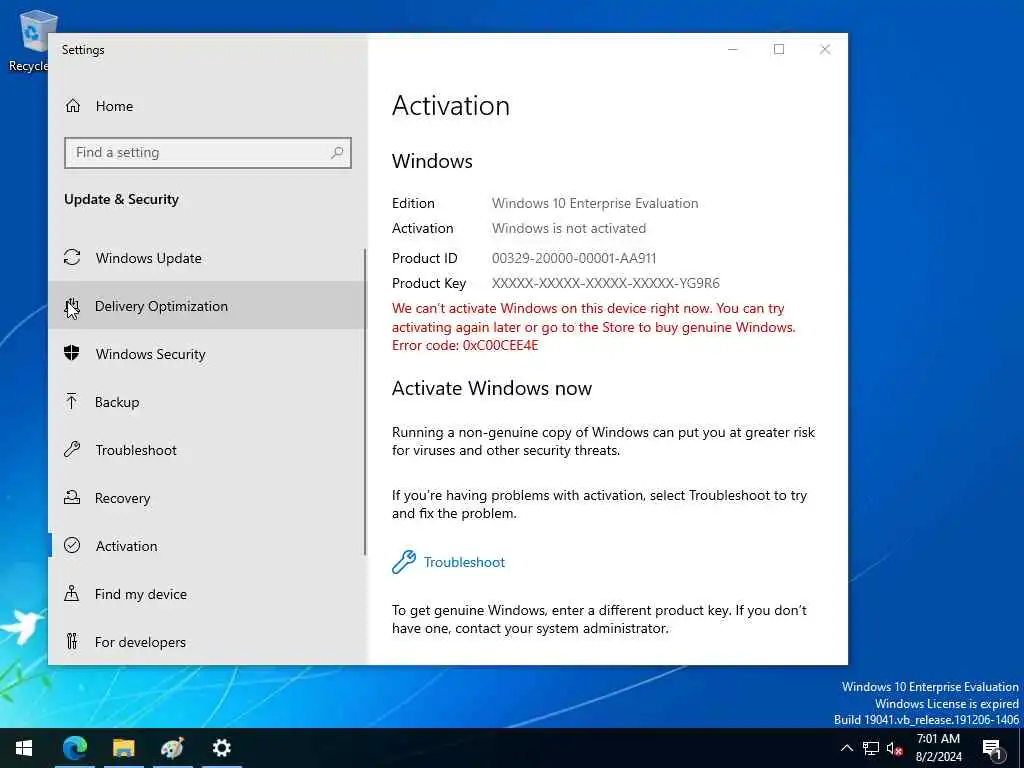Maximize the Settings window
Viewport: 1024px width, 768px height.
[x=778, y=50]
